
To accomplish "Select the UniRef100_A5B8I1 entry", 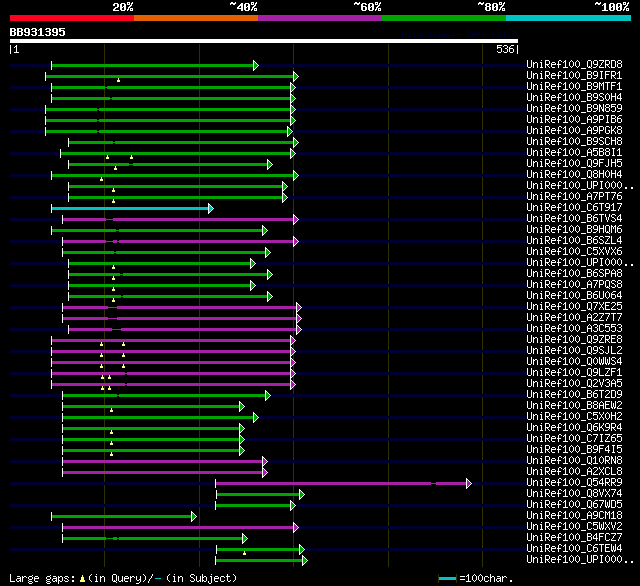I will coord(574,153).
